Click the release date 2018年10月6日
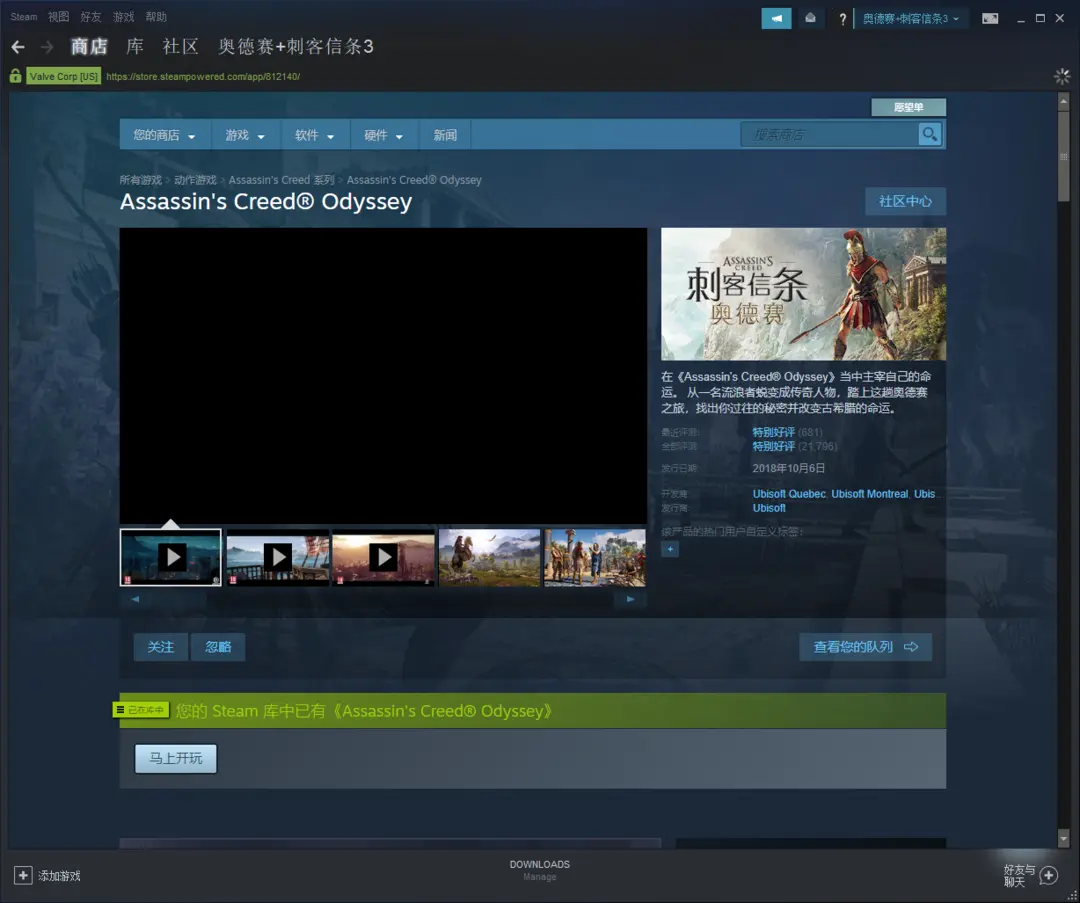The width and height of the screenshot is (1080, 903). click(x=789, y=468)
